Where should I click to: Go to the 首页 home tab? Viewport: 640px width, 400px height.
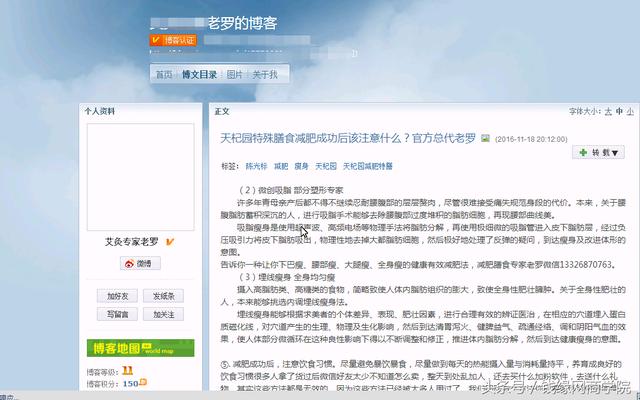(x=163, y=75)
